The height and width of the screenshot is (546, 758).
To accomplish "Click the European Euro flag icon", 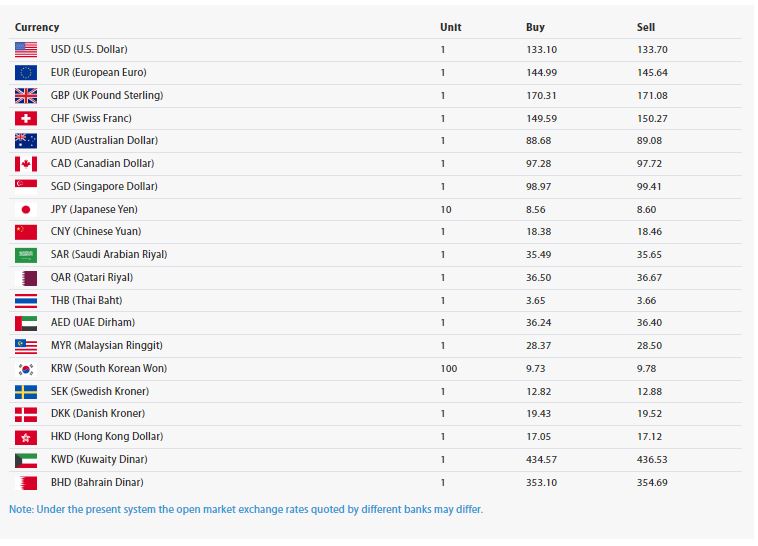I will coord(26,72).
